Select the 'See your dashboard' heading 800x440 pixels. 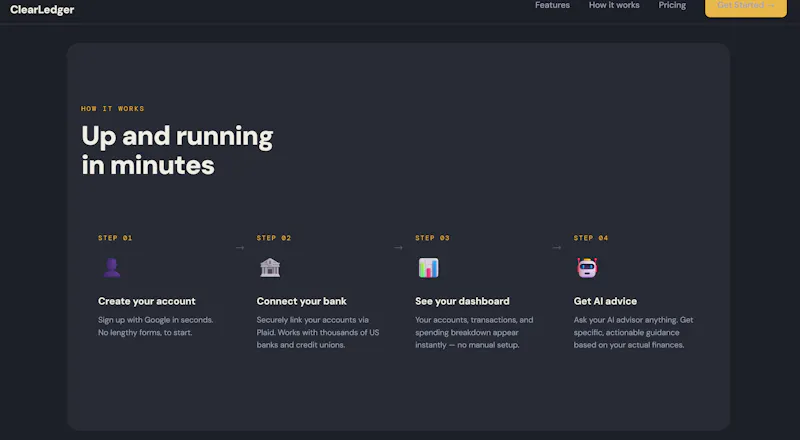coord(462,301)
